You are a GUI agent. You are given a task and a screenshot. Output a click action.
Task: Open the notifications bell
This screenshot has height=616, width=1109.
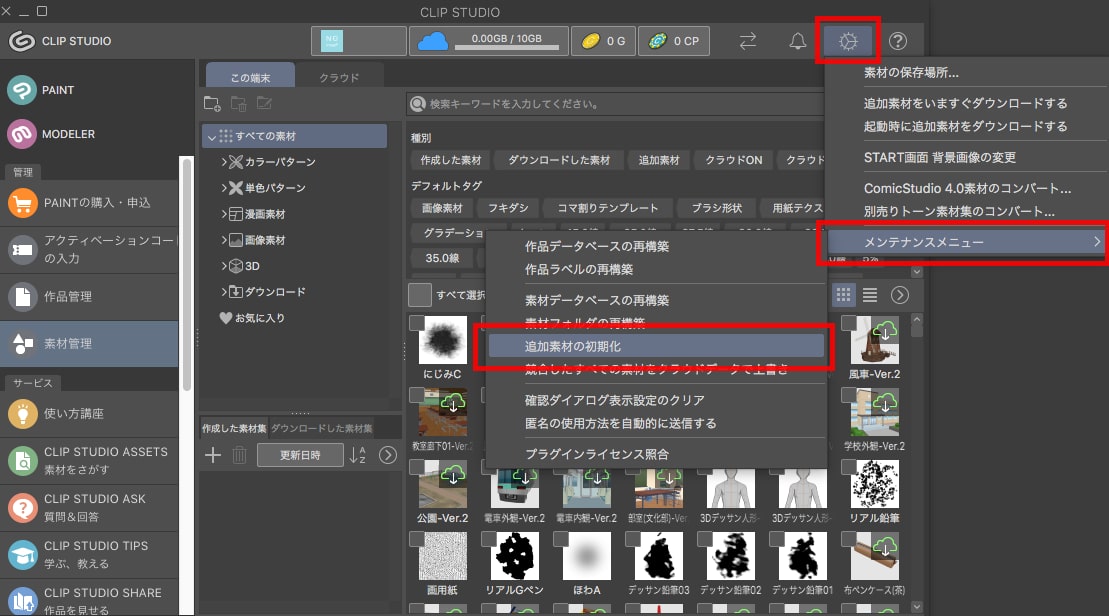pos(797,41)
